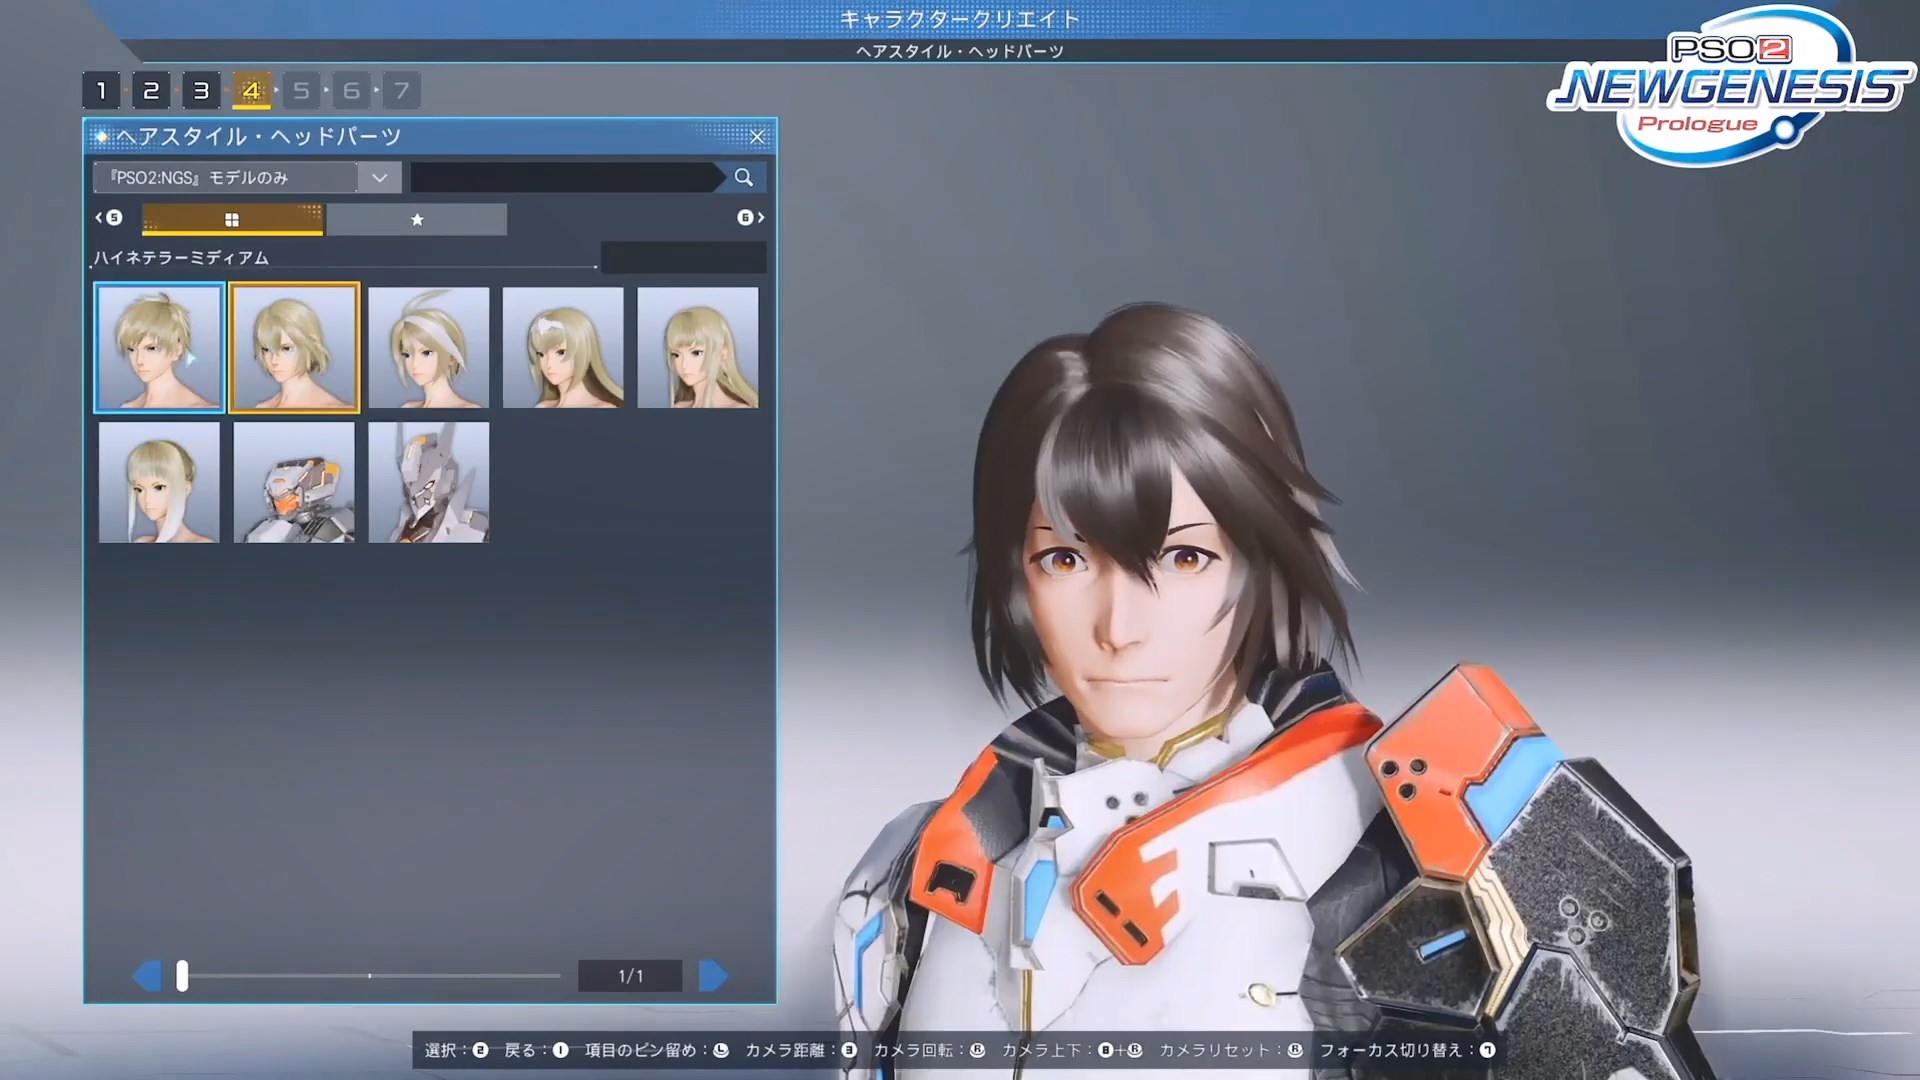
Task: Click the search magnifying glass icon
Action: point(743,177)
